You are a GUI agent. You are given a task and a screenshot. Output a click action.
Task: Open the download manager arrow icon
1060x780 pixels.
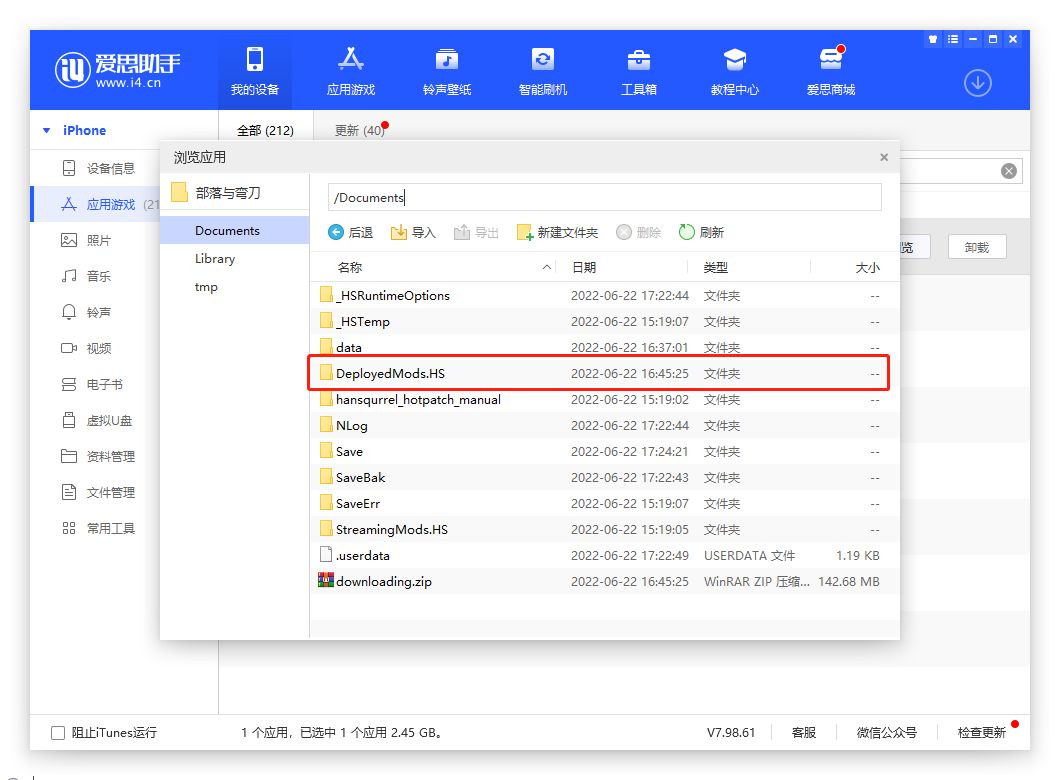point(978,83)
